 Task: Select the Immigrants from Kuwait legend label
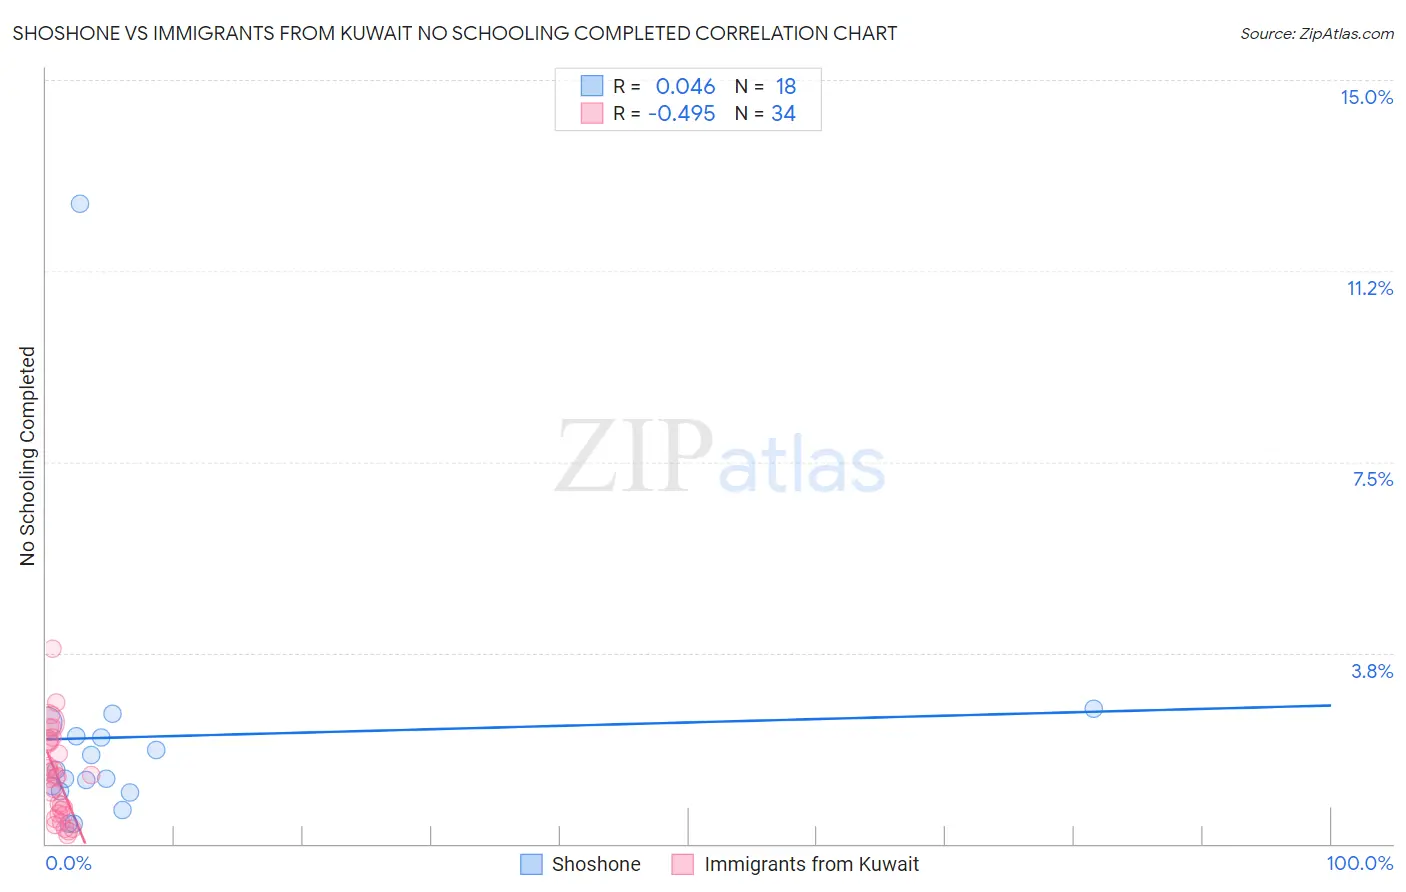(811, 864)
